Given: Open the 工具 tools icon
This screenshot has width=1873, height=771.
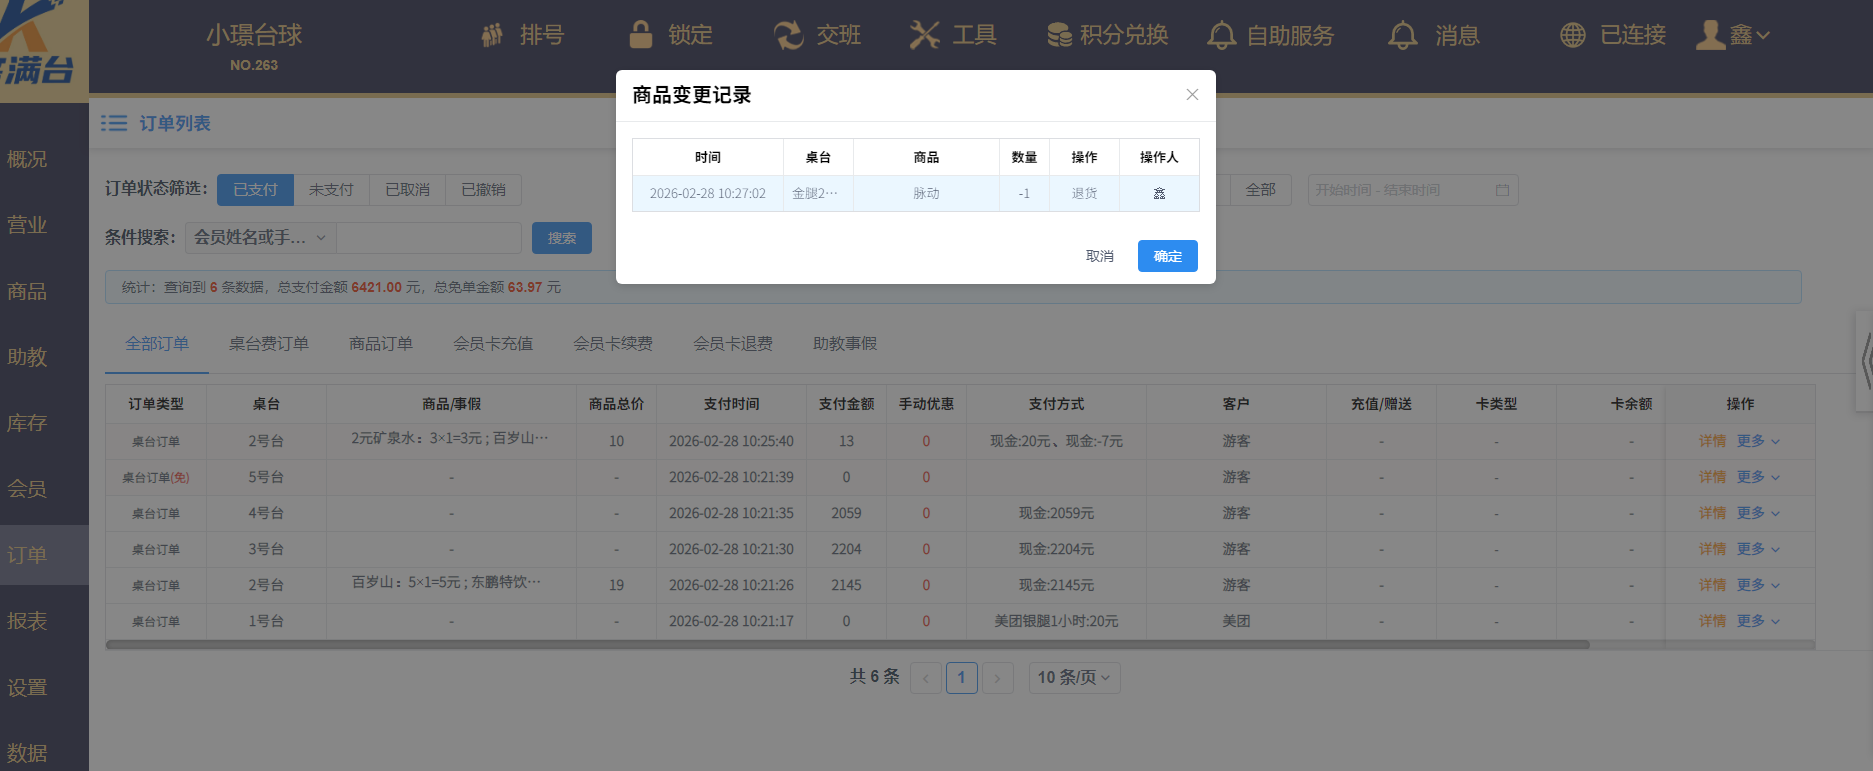Looking at the screenshot, I should (924, 35).
